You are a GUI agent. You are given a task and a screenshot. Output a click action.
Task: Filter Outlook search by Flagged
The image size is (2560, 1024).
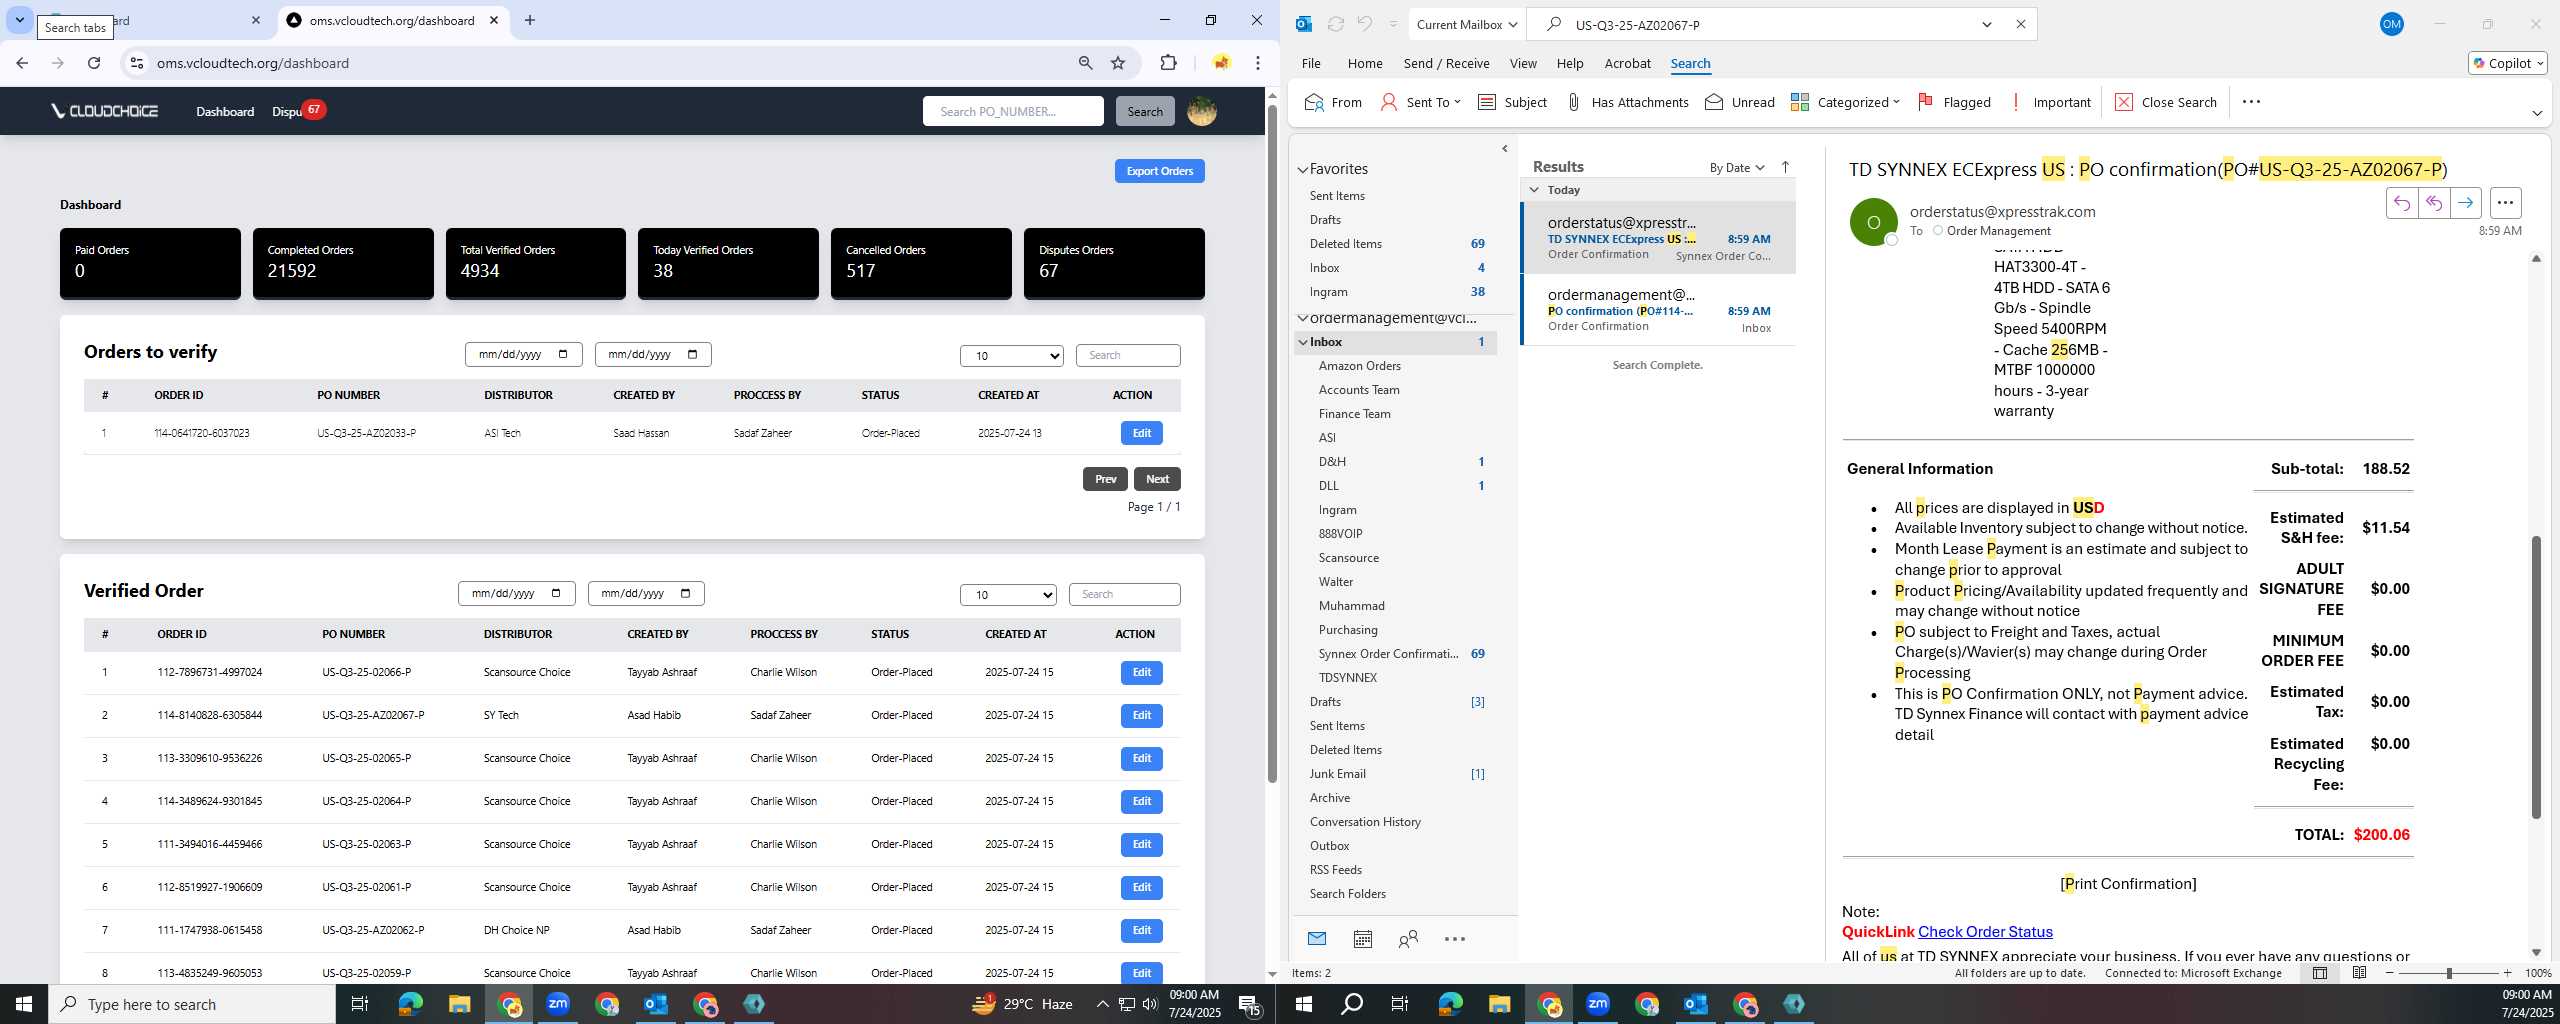(1954, 102)
